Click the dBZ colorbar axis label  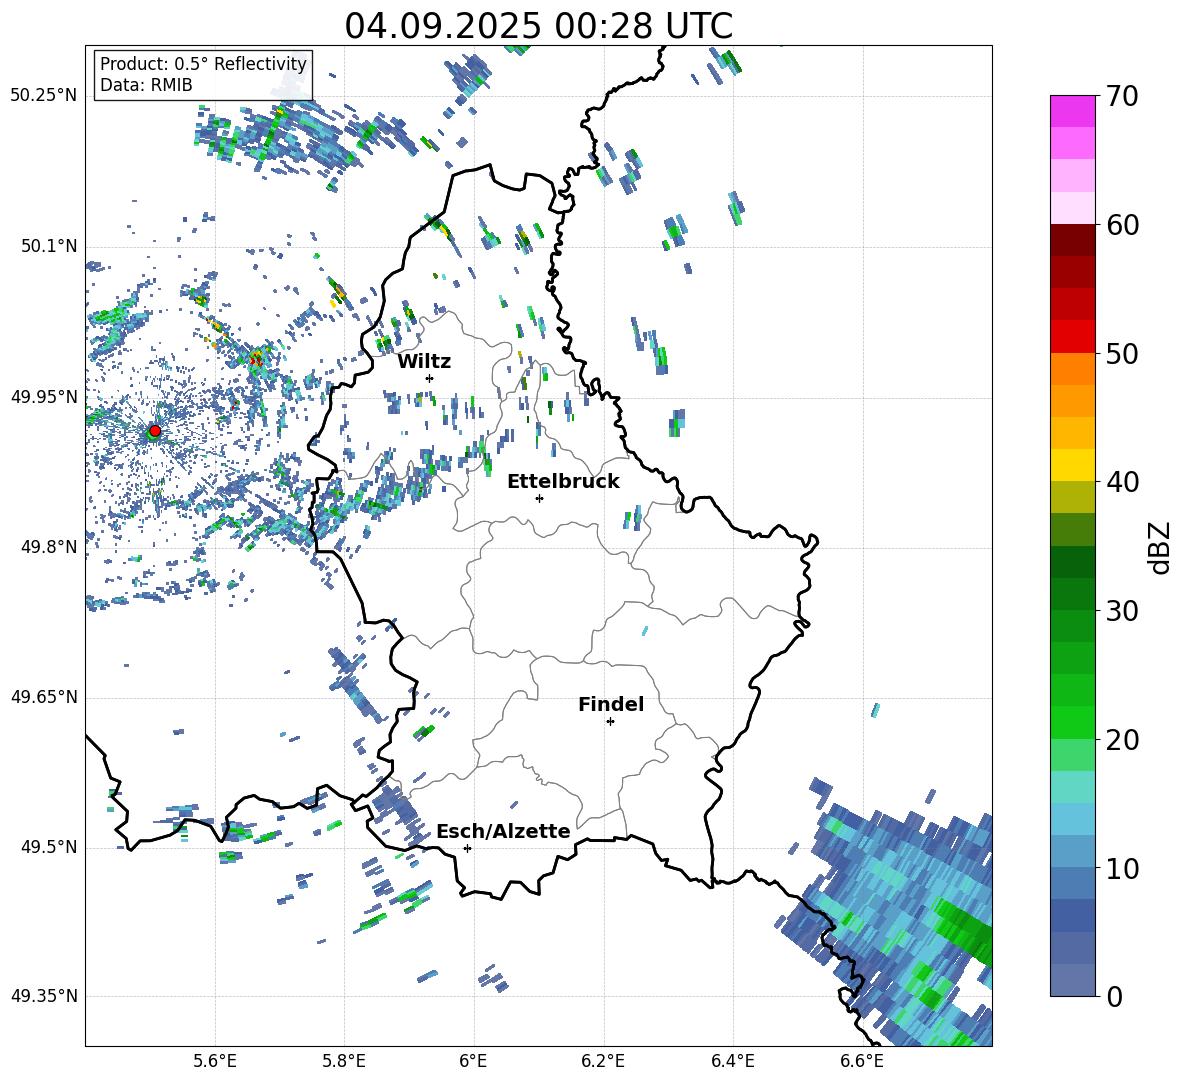1161,547
